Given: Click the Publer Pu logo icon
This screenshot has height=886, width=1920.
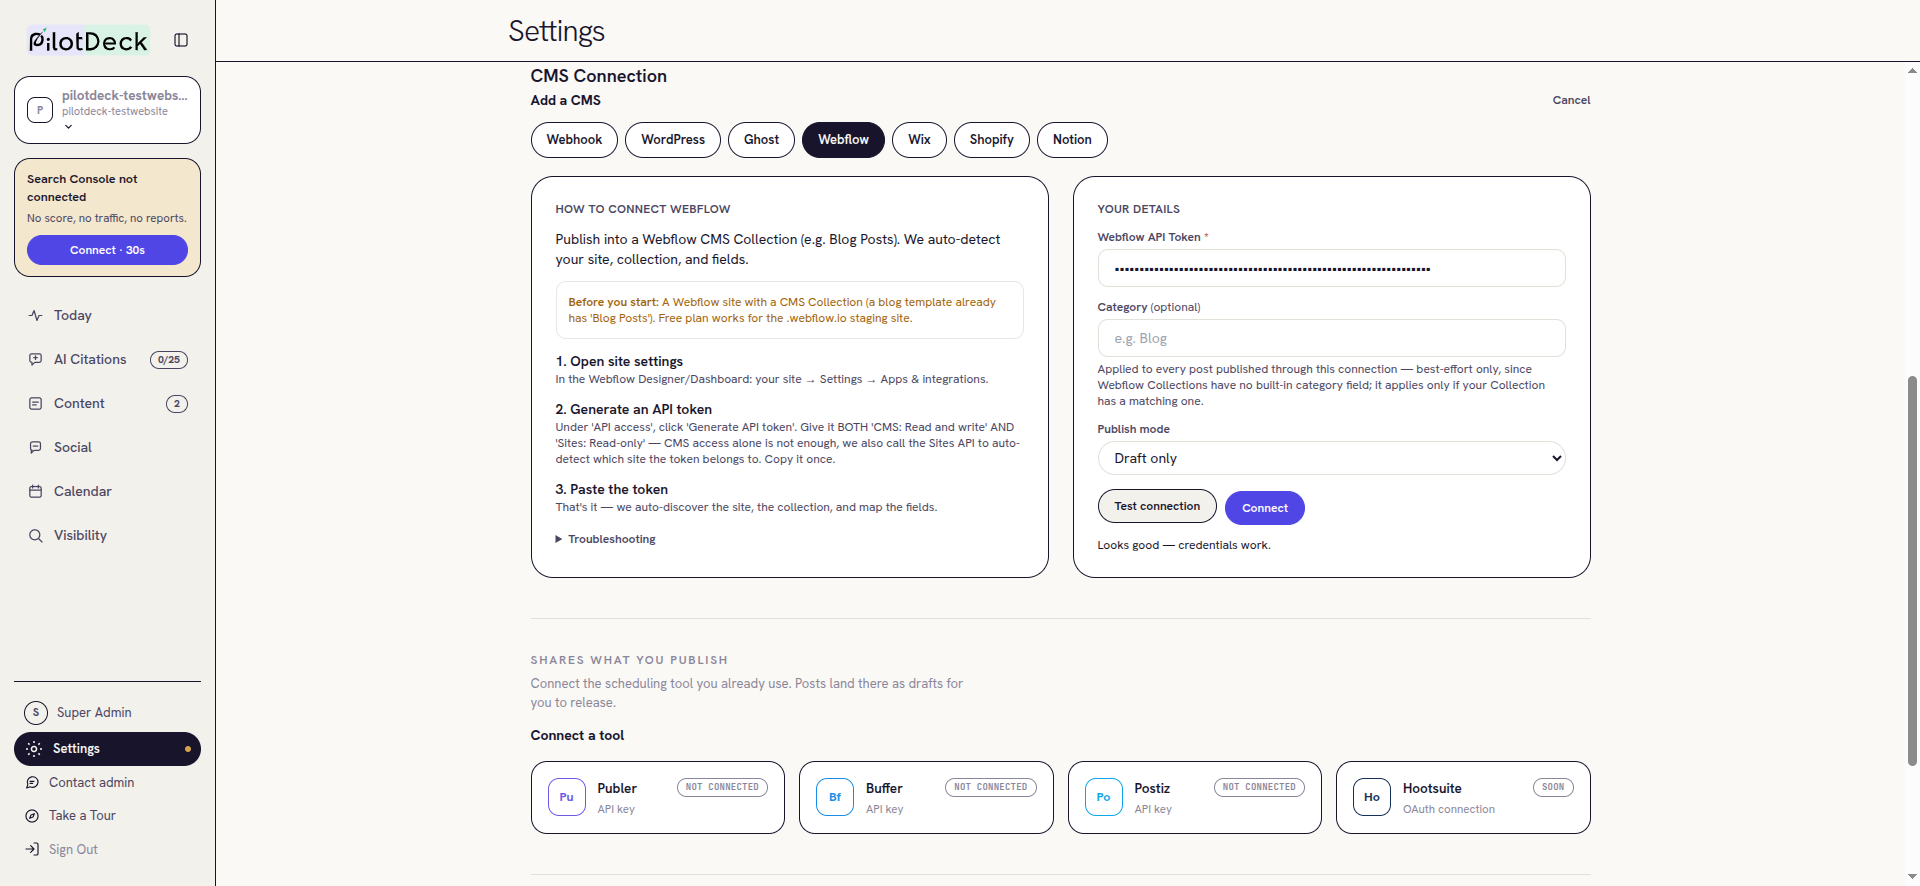Looking at the screenshot, I should point(566,797).
